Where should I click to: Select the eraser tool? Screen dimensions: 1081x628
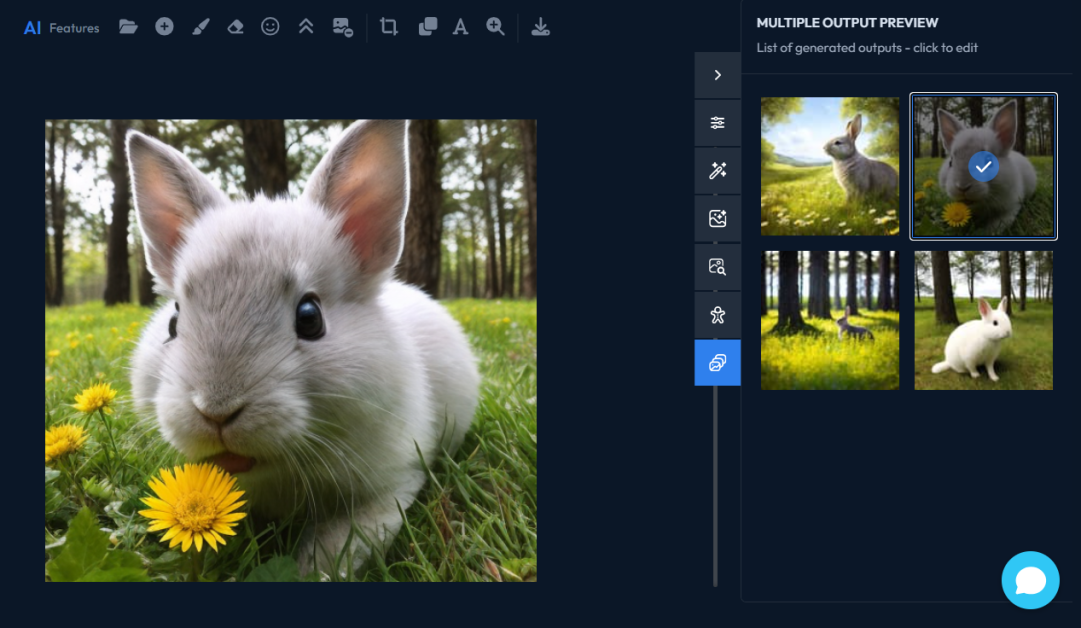pos(235,27)
